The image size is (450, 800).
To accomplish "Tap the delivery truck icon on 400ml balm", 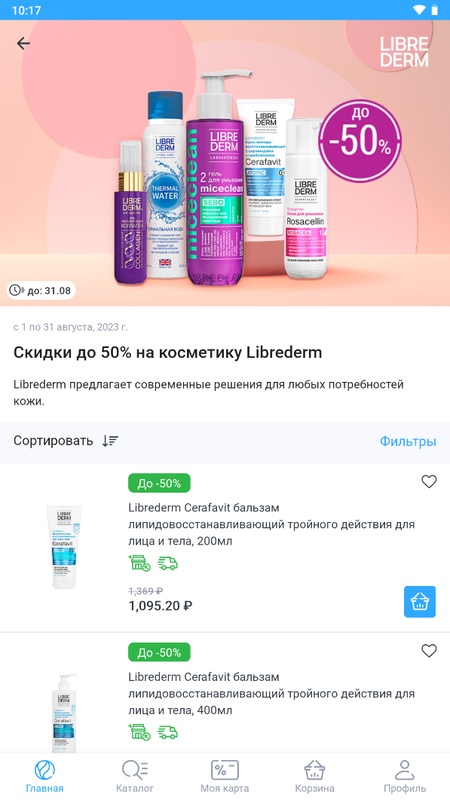I will (x=167, y=732).
